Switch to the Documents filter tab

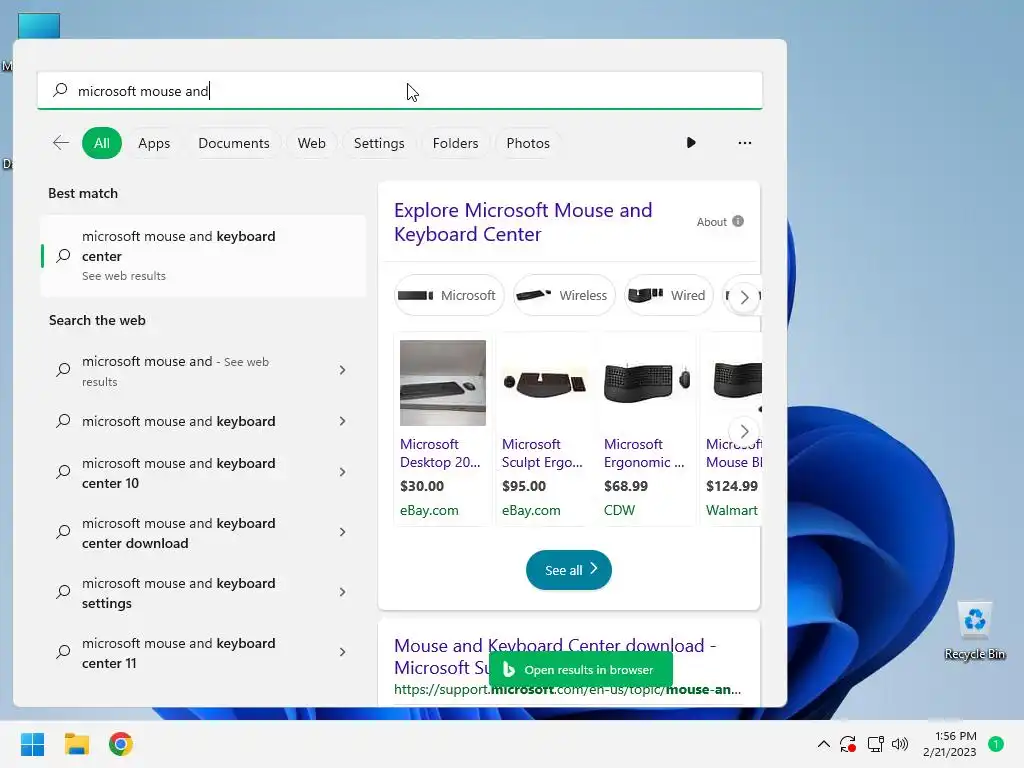click(234, 143)
